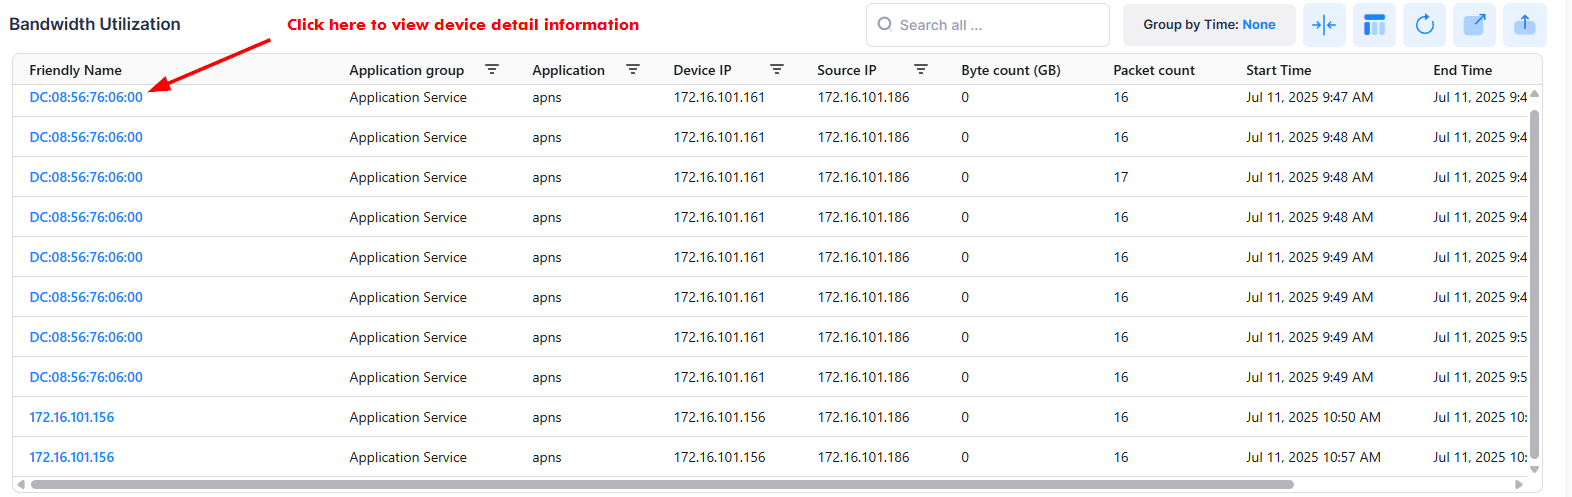Open the first 172.16.101.156 device link
Image resolution: width=1572 pixels, height=497 pixels.
pyautogui.click(x=72, y=417)
